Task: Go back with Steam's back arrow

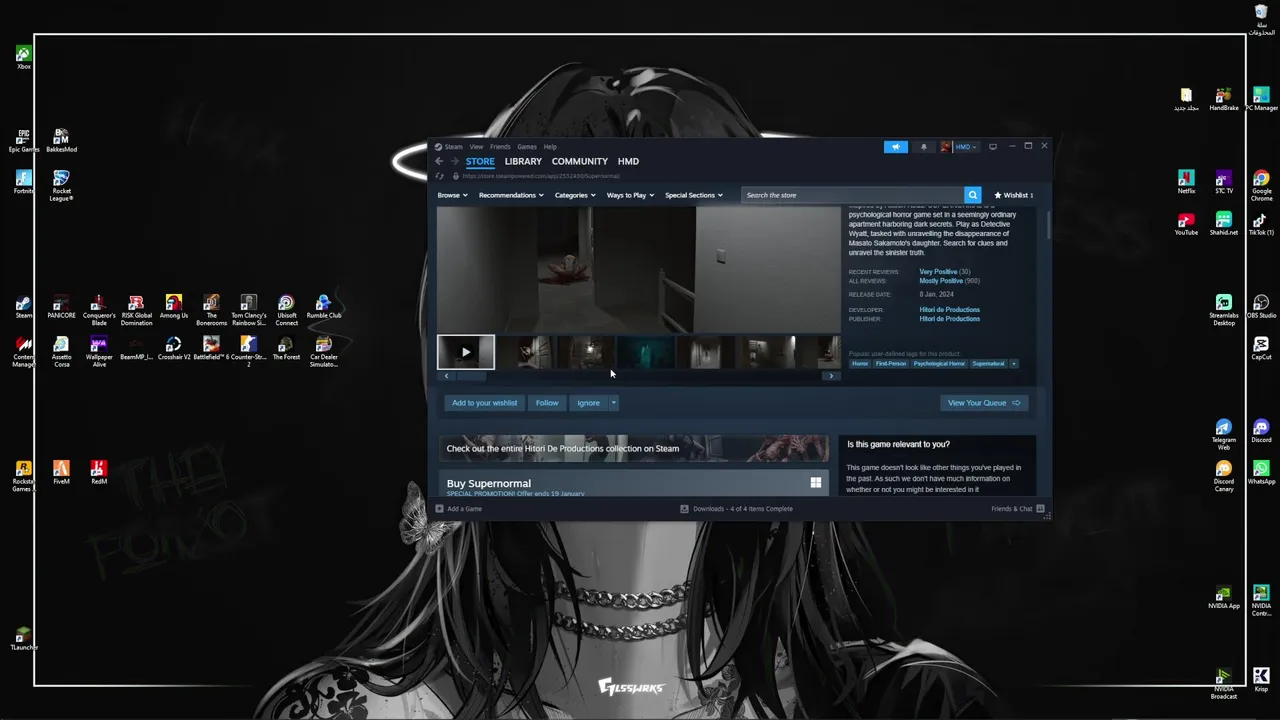Action: (438, 161)
